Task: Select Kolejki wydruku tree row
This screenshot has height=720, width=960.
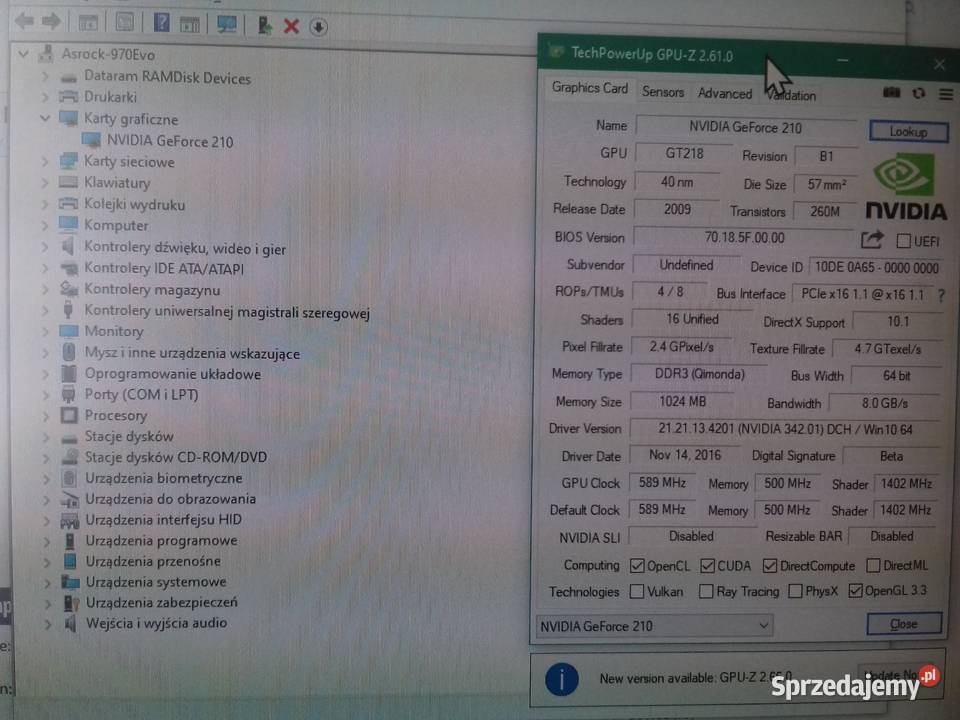Action: click(135, 204)
